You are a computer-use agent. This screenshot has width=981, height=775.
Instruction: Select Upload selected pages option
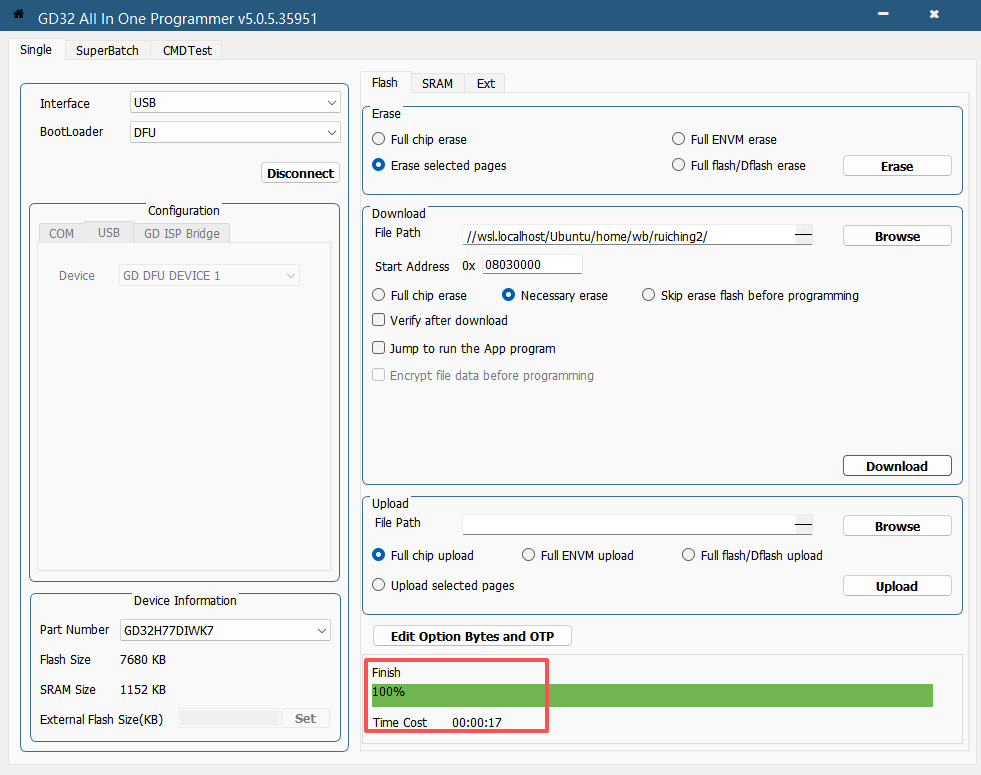point(443,585)
